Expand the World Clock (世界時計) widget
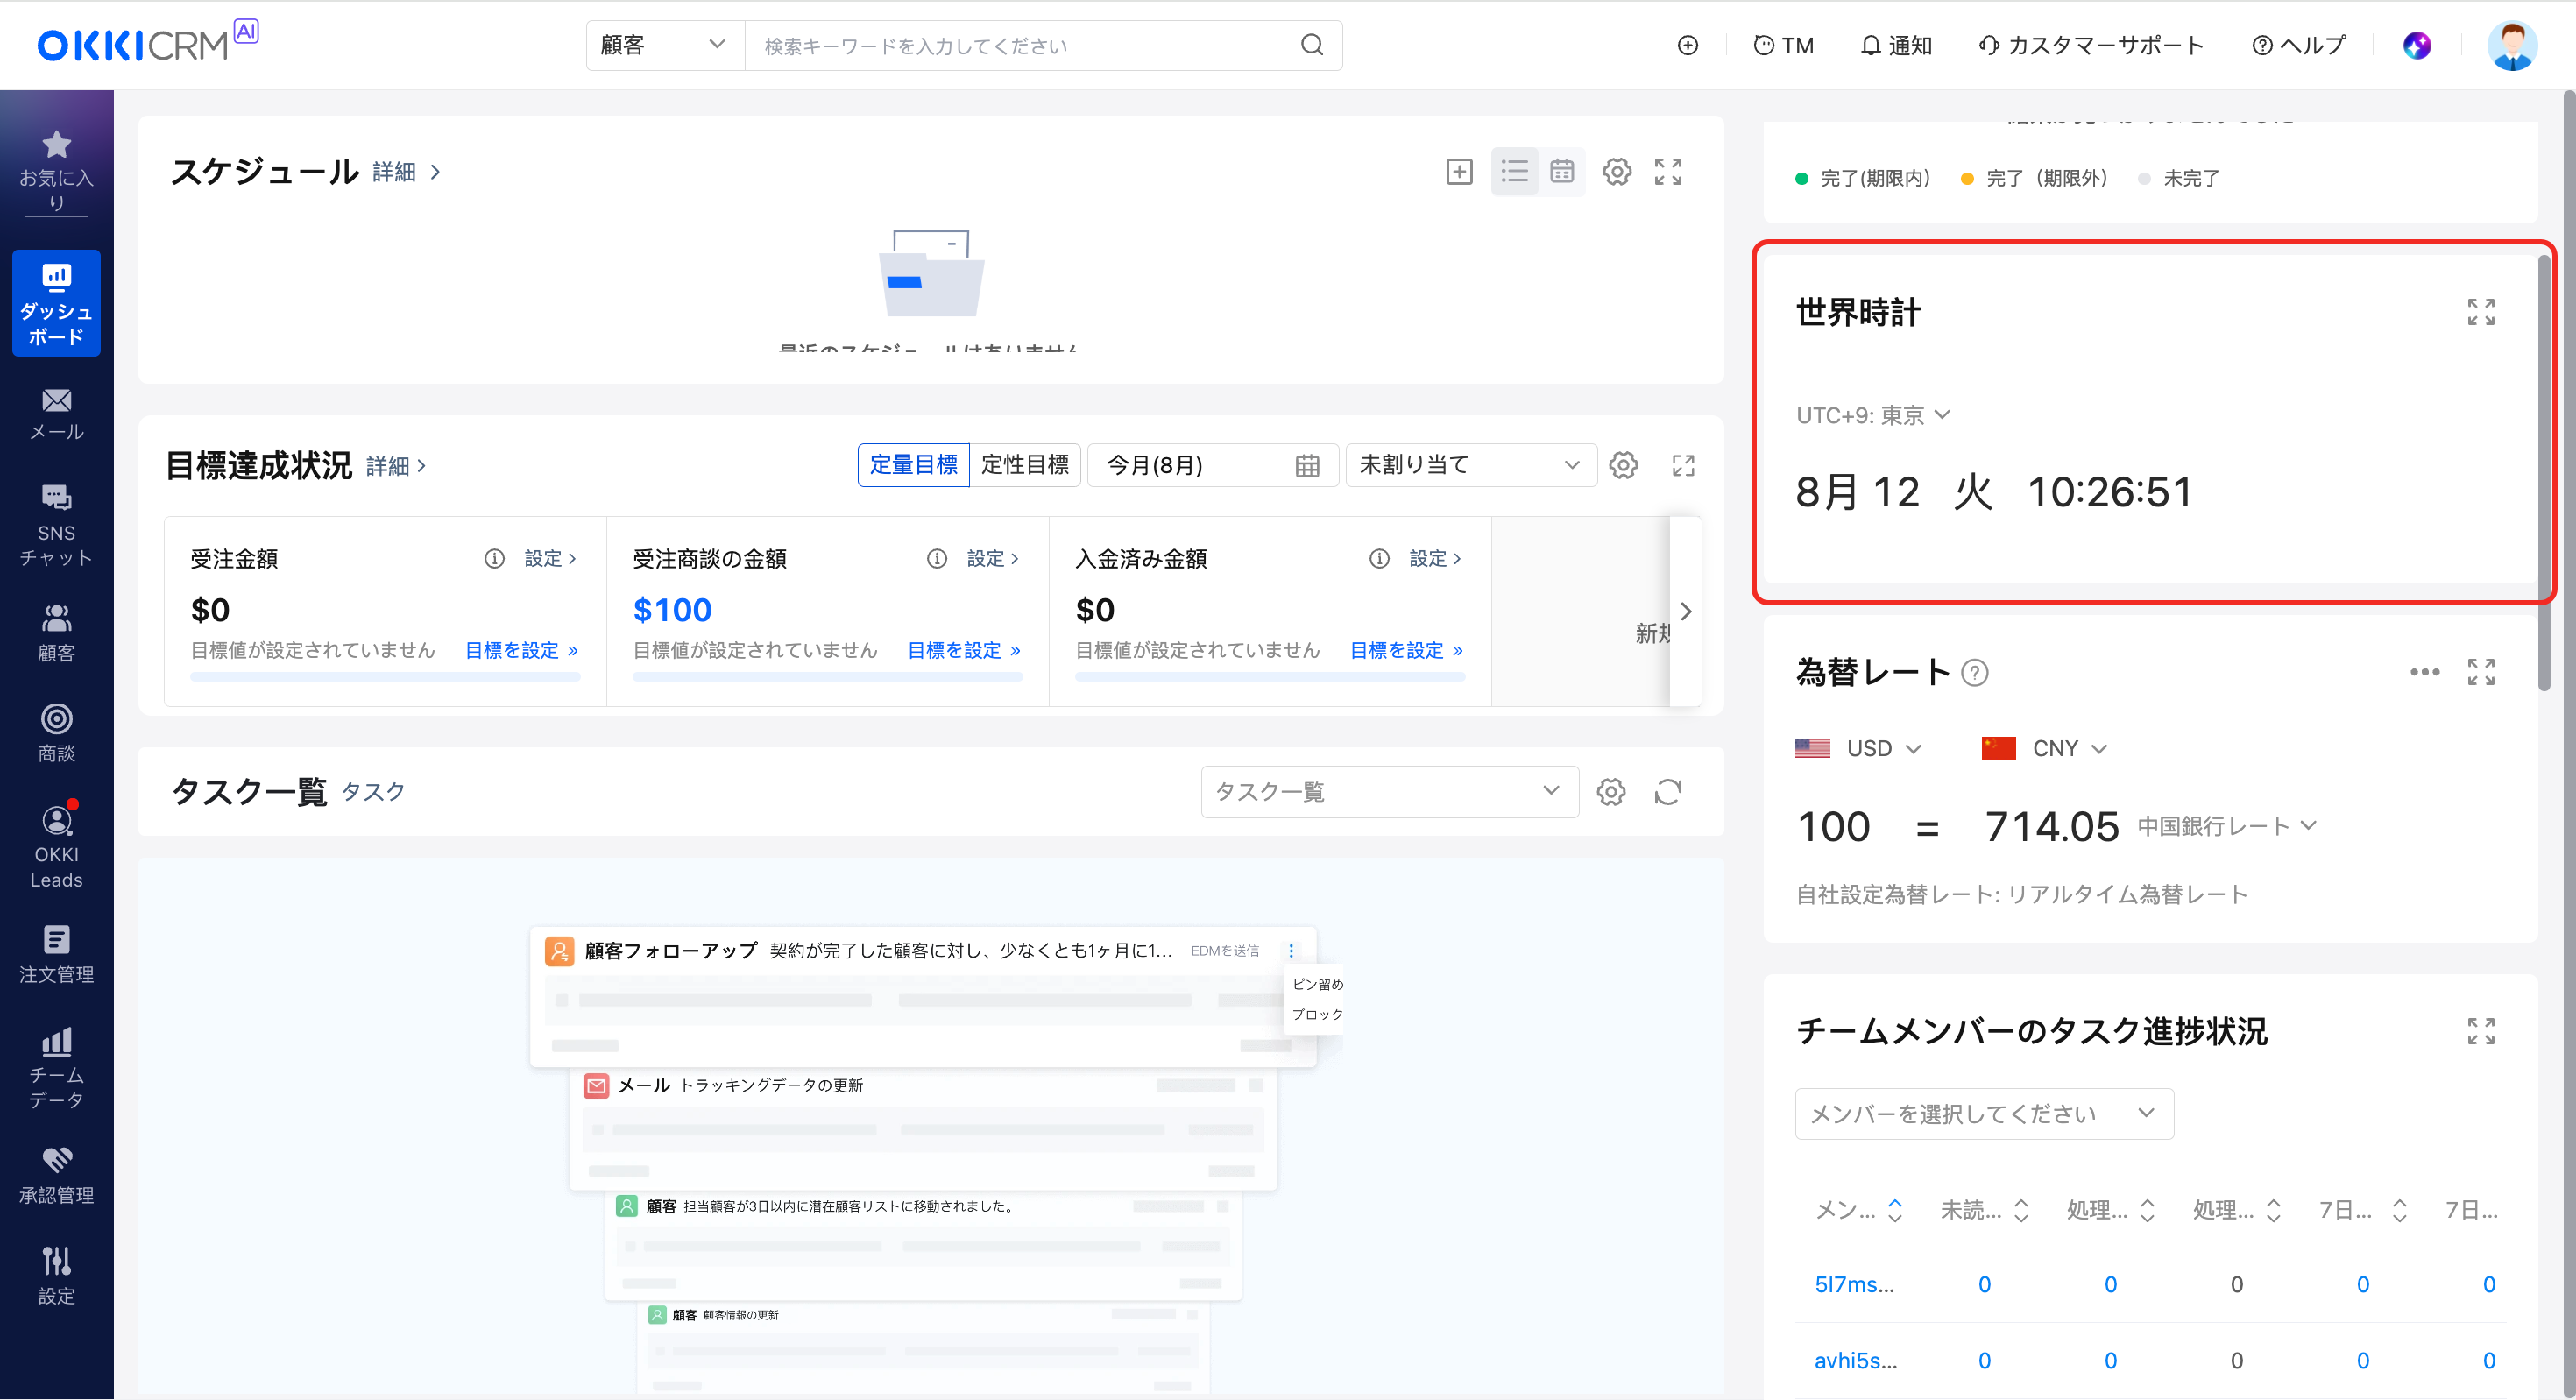 coord(2480,312)
